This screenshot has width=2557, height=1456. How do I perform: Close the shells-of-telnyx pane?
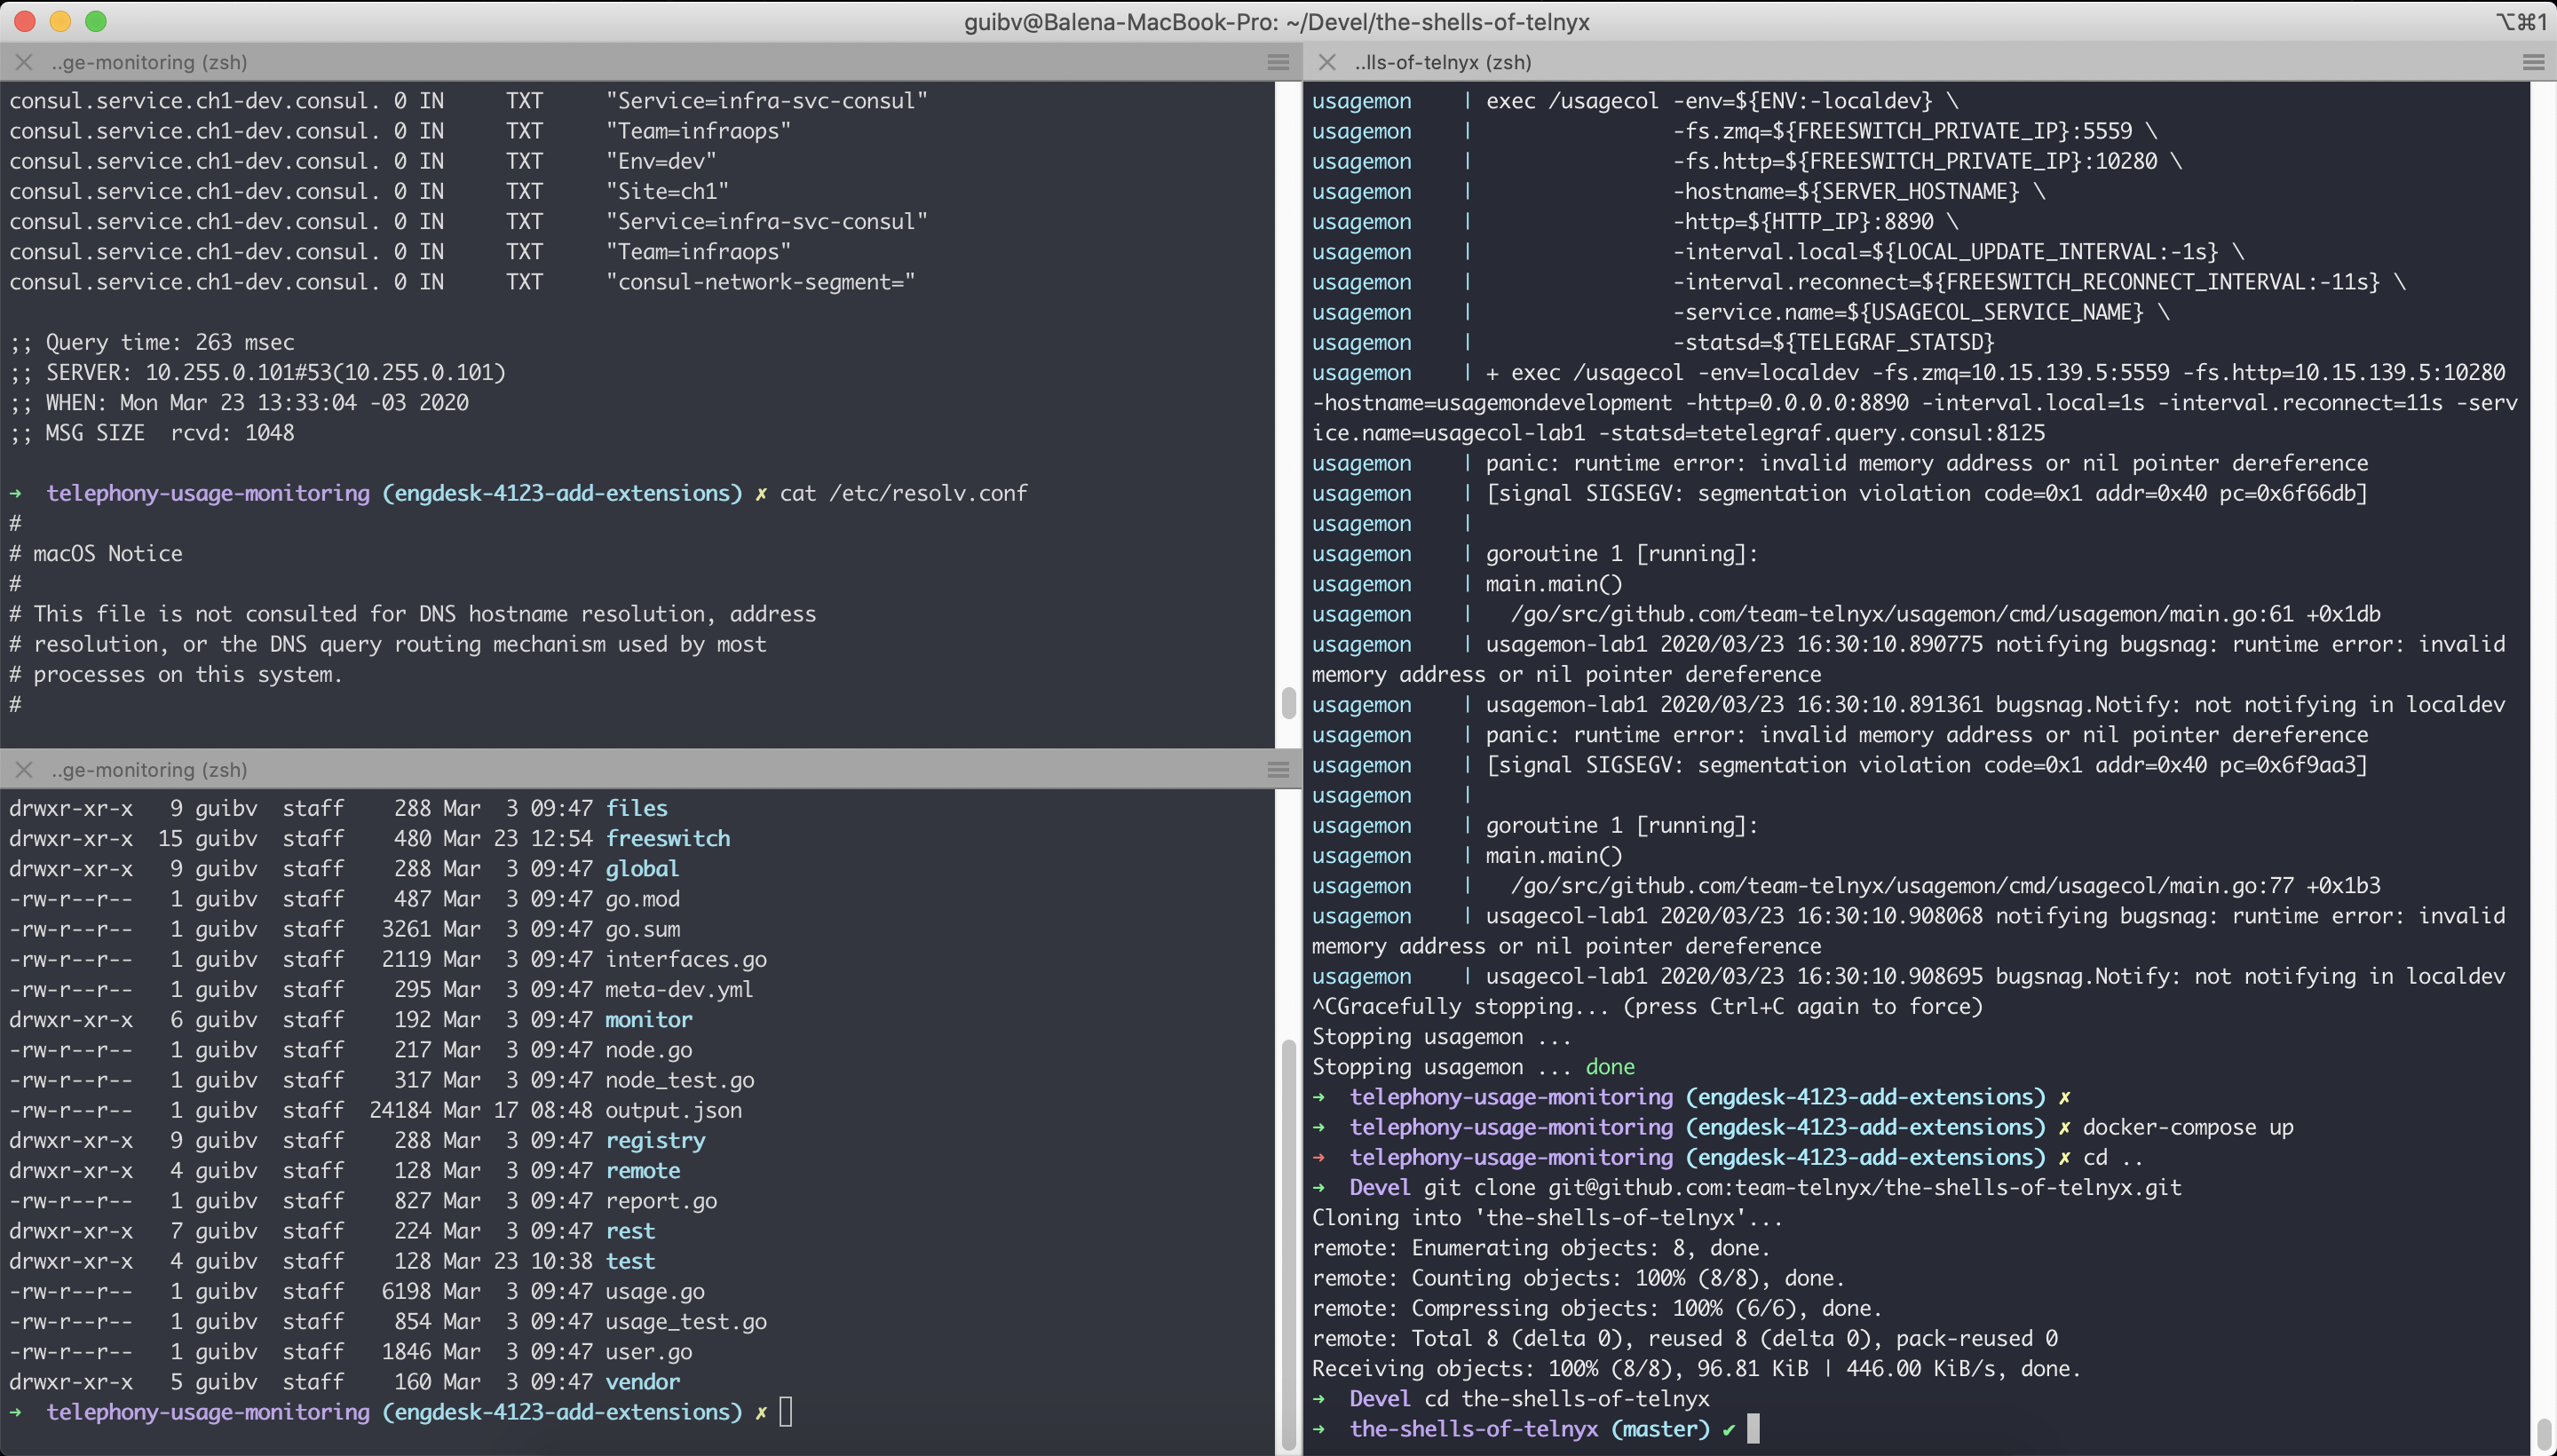click(x=1327, y=62)
